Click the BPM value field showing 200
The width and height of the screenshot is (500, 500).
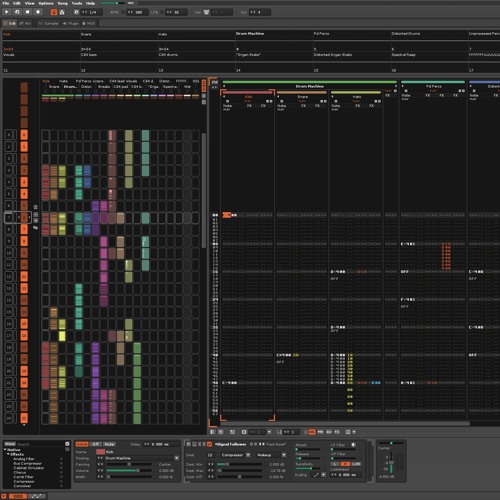coord(136,12)
